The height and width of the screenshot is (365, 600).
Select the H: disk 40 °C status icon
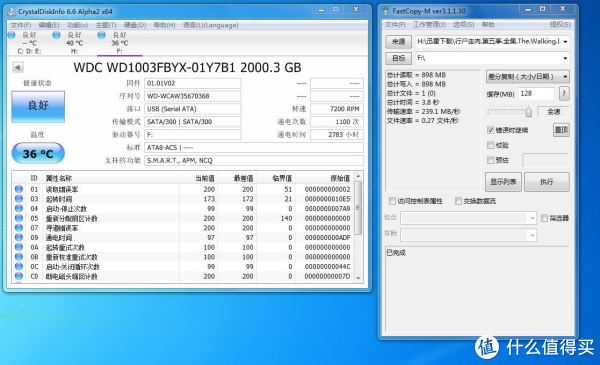click(57, 35)
